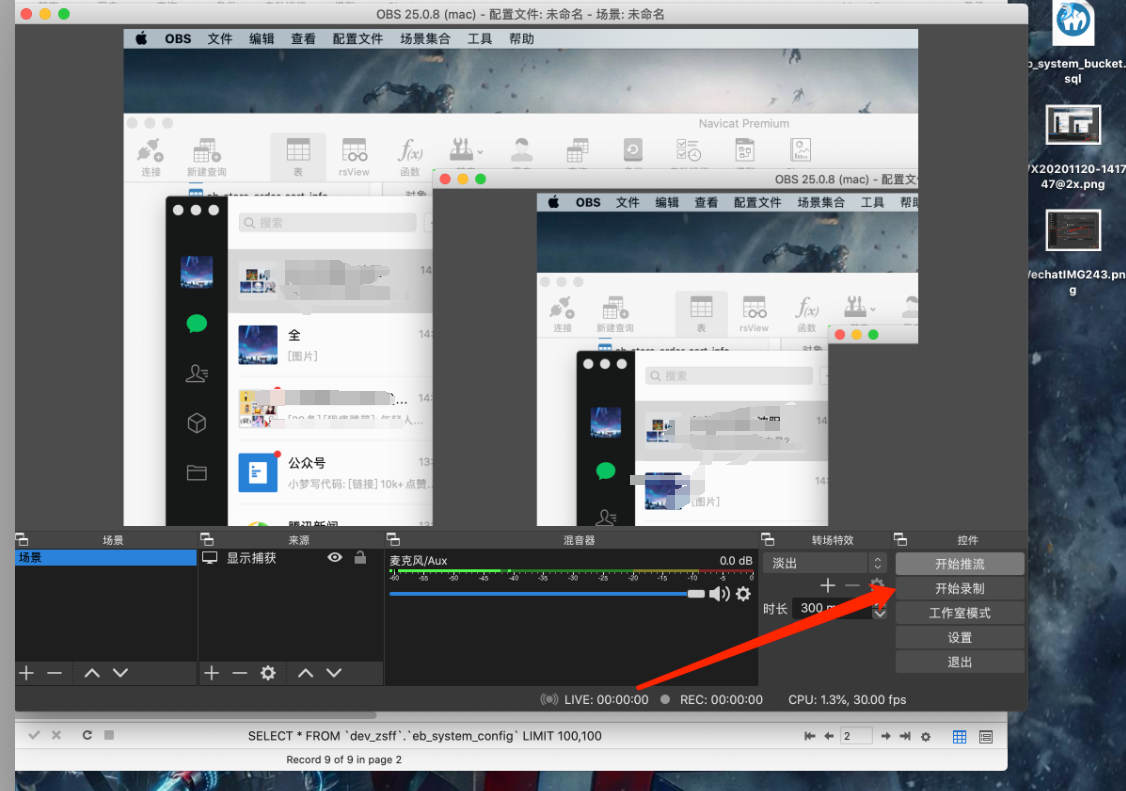This screenshot has height=791, width=1126.
Task: Start streaming with the 开始推流 button
Action: coord(959,564)
